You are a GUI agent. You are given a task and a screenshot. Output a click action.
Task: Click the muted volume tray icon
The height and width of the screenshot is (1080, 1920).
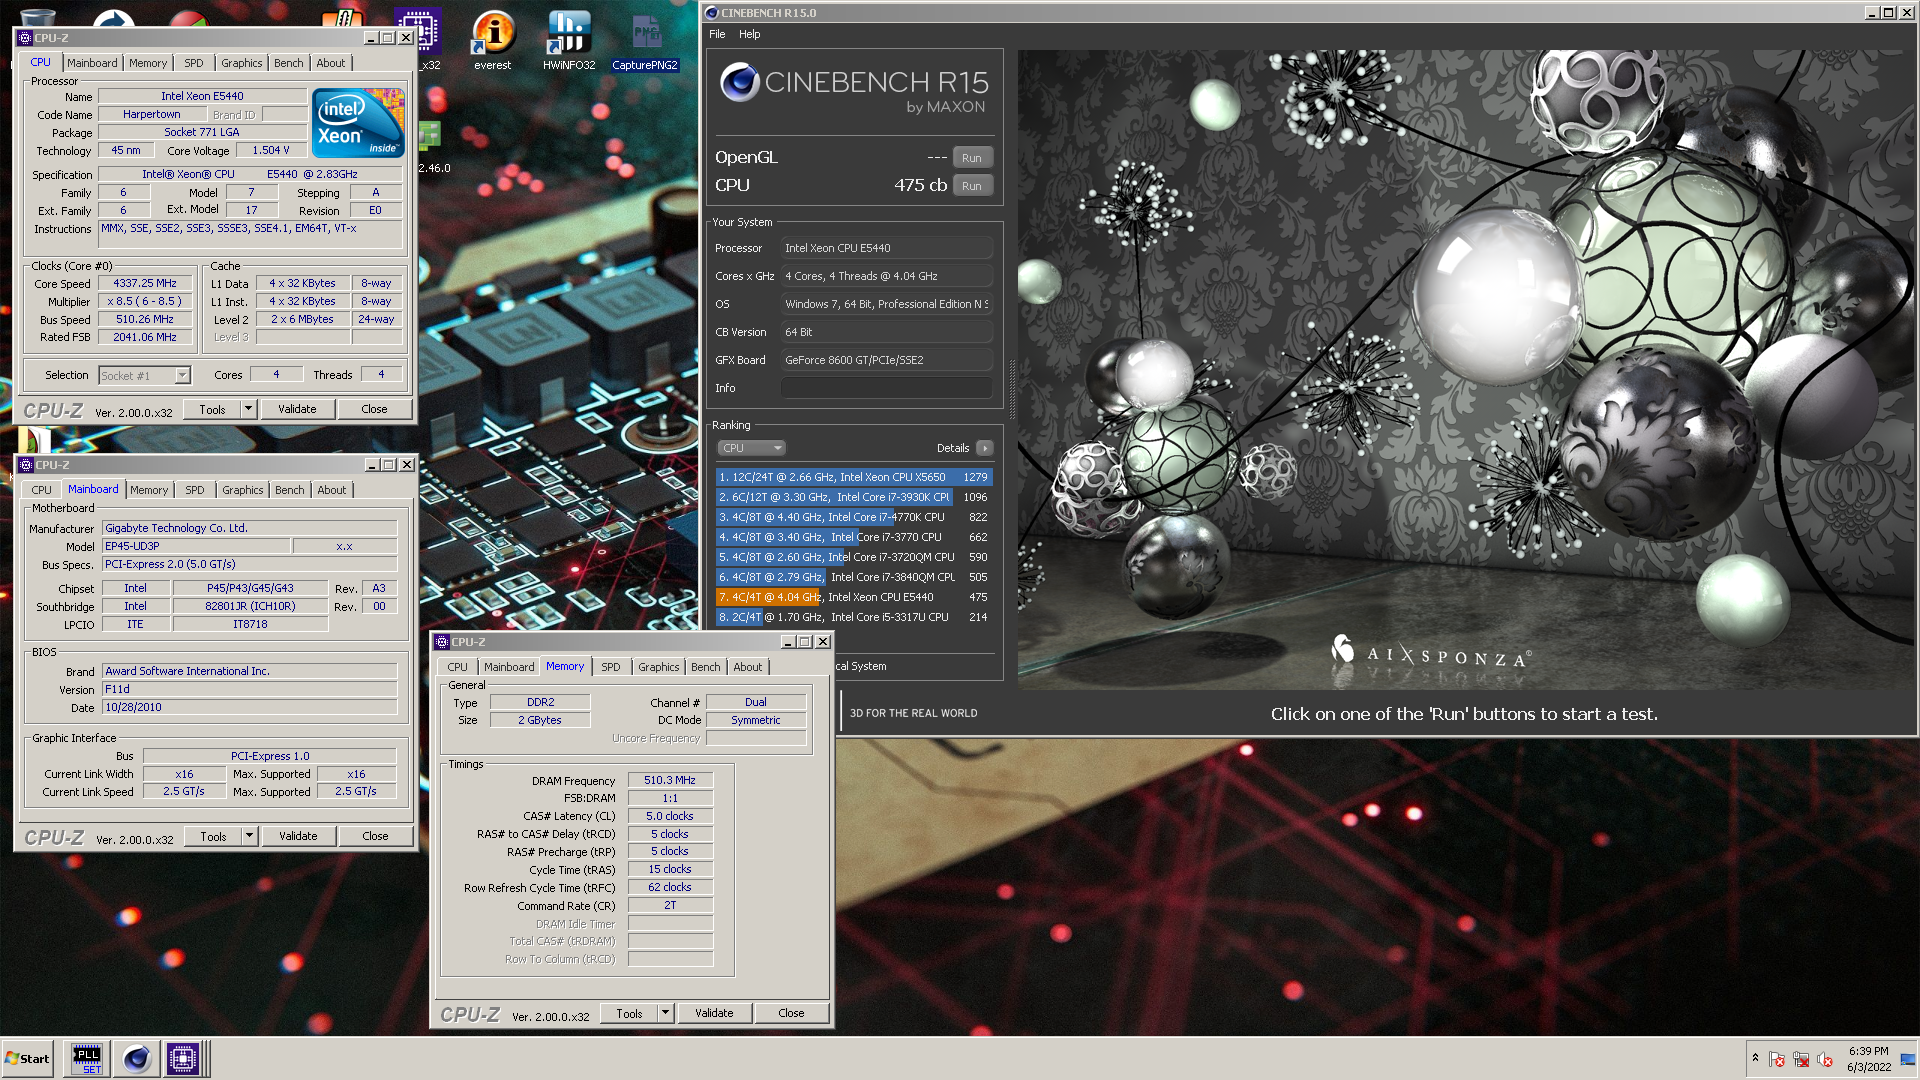[1825, 1059]
